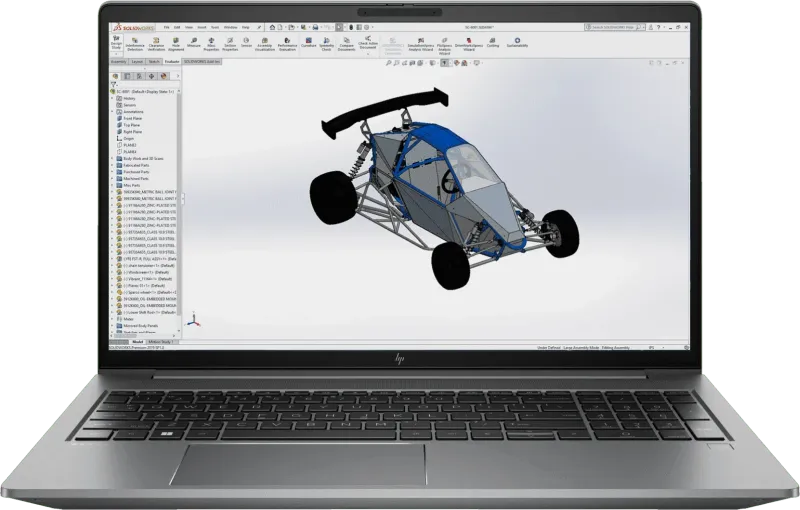Toggle Curvature display
The height and width of the screenshot is (510, 800).
[308, 43]
